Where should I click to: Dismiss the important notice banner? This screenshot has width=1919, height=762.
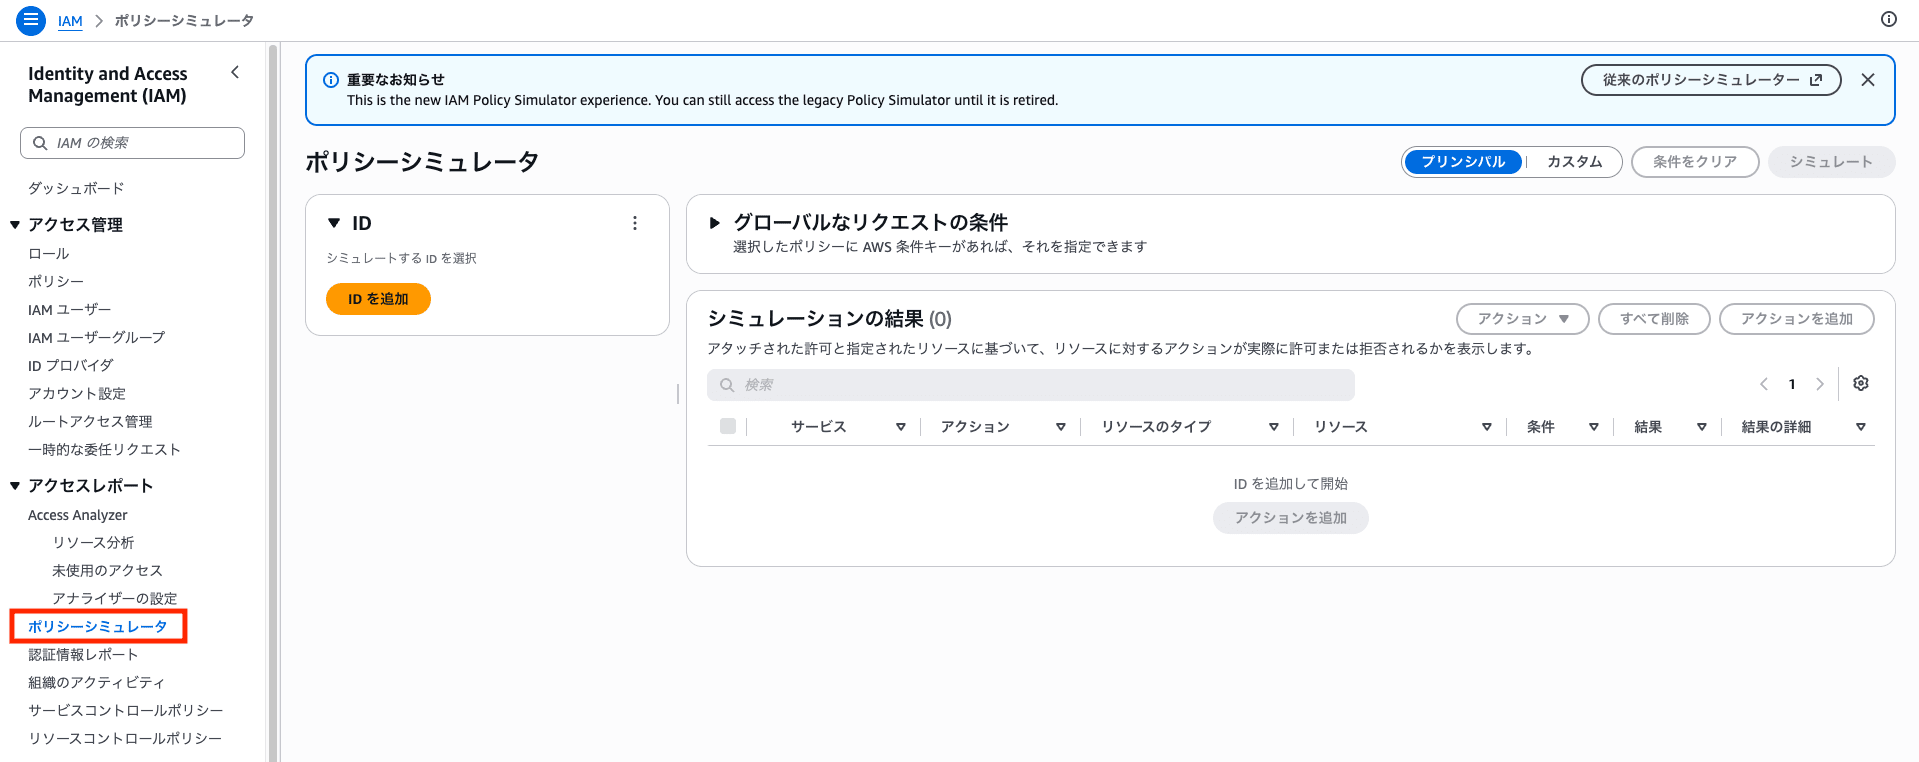pos(1868,80)
